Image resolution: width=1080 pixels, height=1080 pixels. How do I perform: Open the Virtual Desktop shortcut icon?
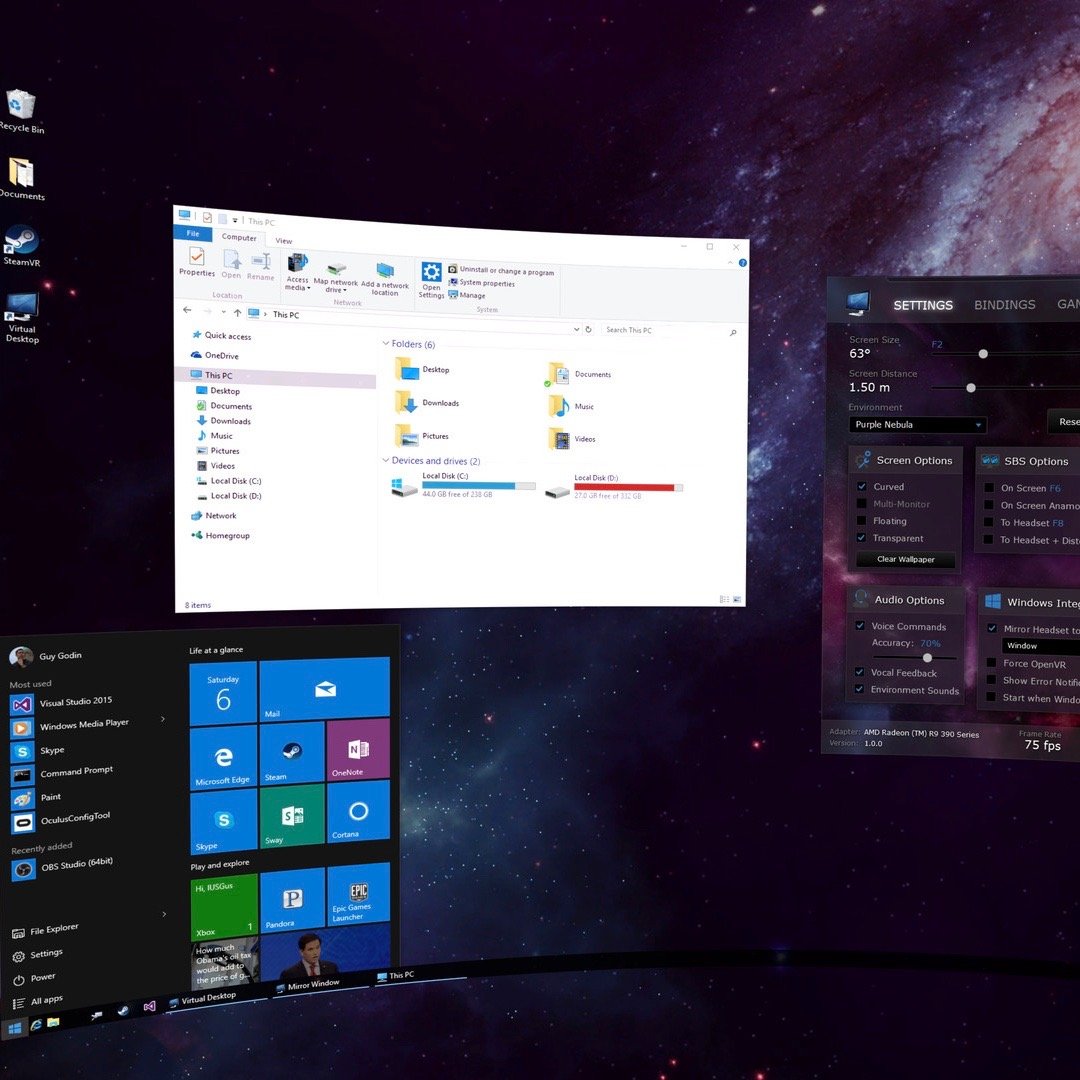(x=22, y=318)
